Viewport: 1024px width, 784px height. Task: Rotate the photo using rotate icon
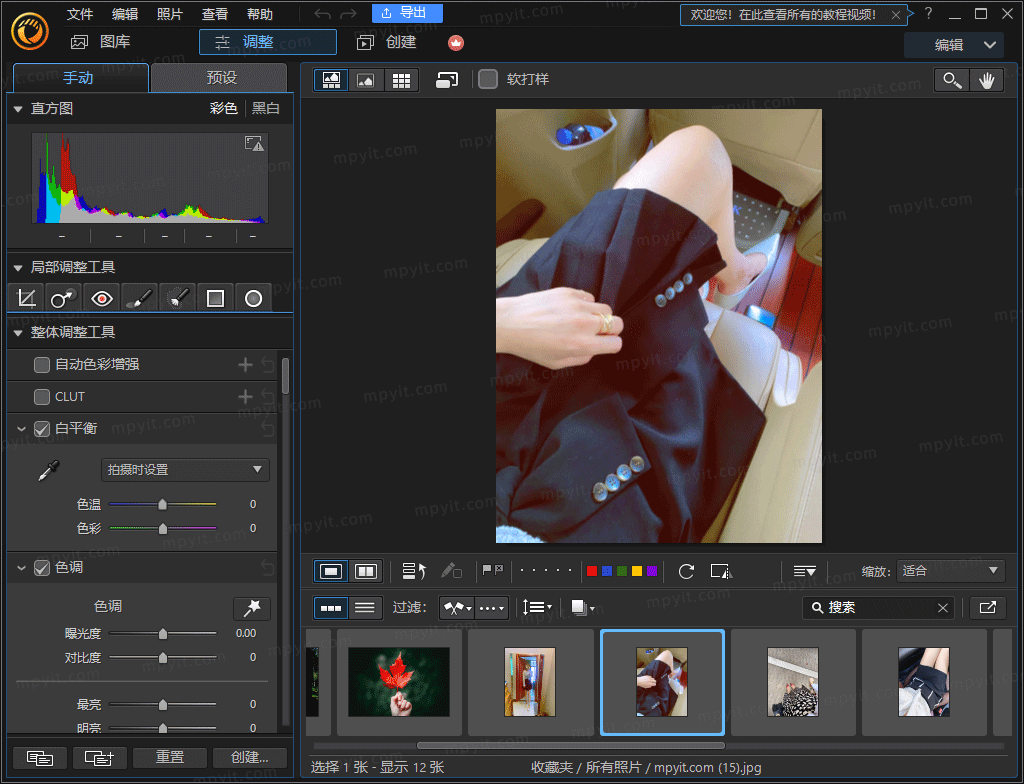point(686,572)
